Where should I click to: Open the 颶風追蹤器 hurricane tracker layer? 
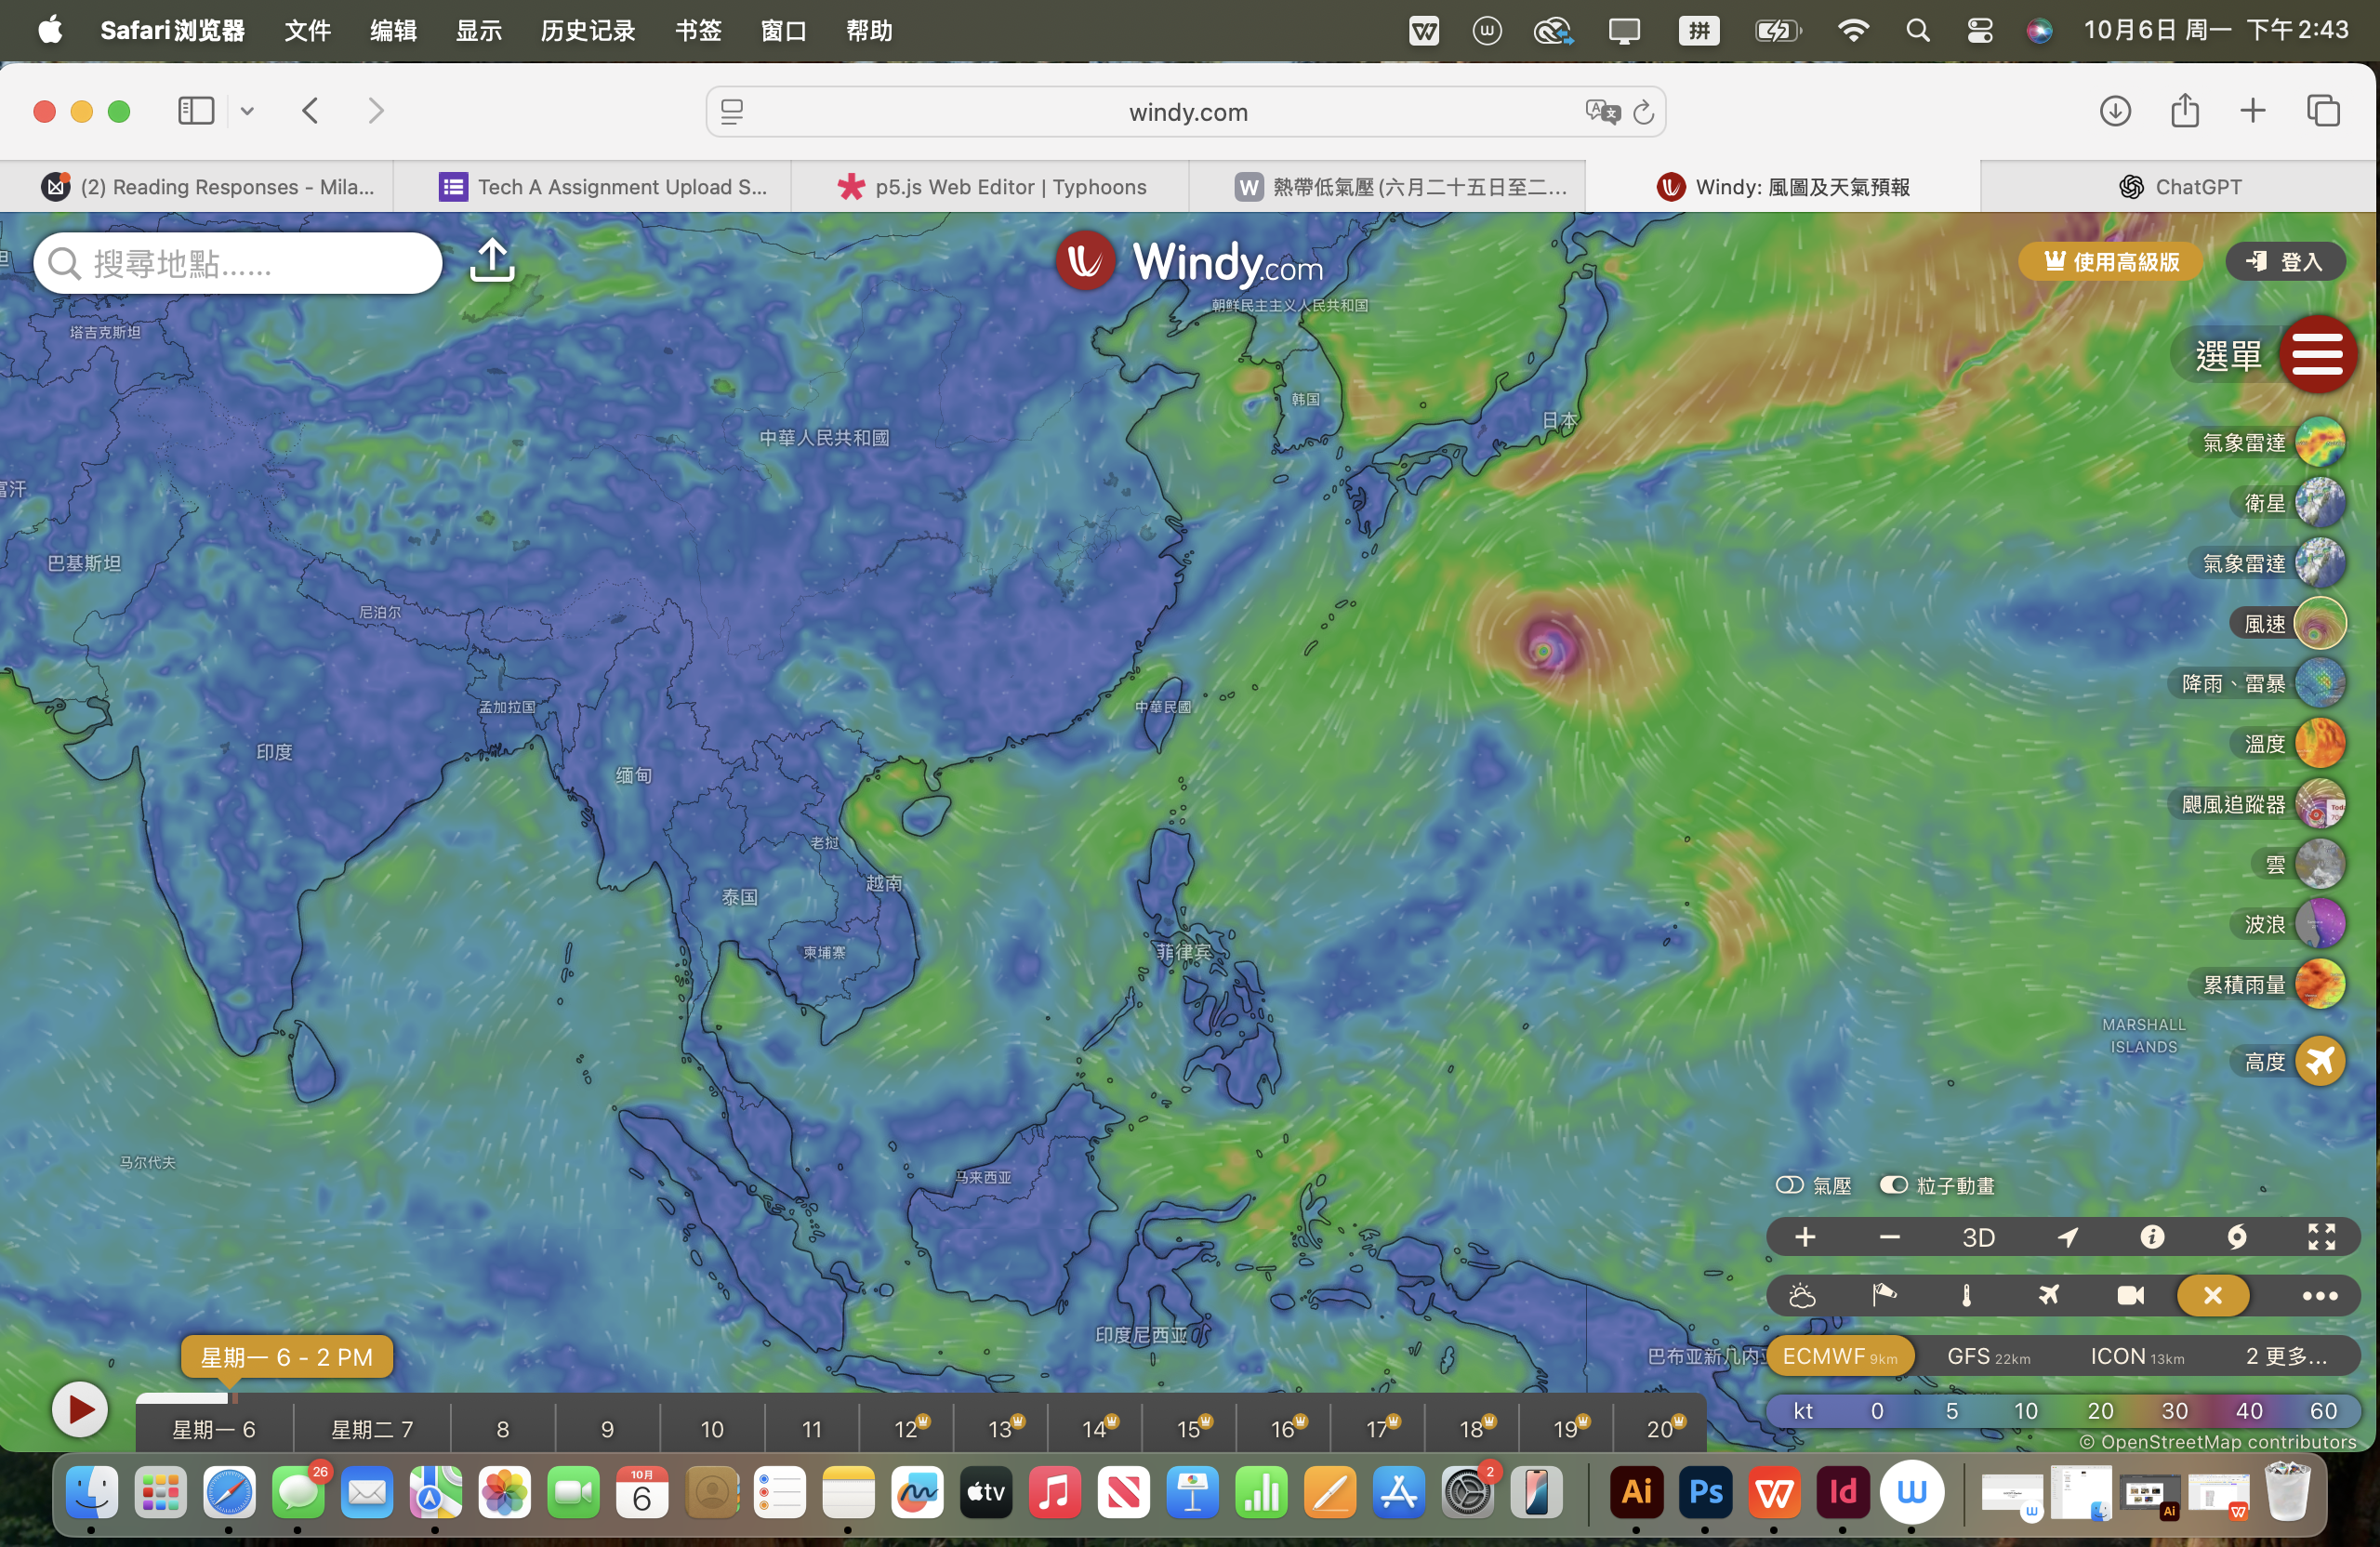tap(2319, 805)
